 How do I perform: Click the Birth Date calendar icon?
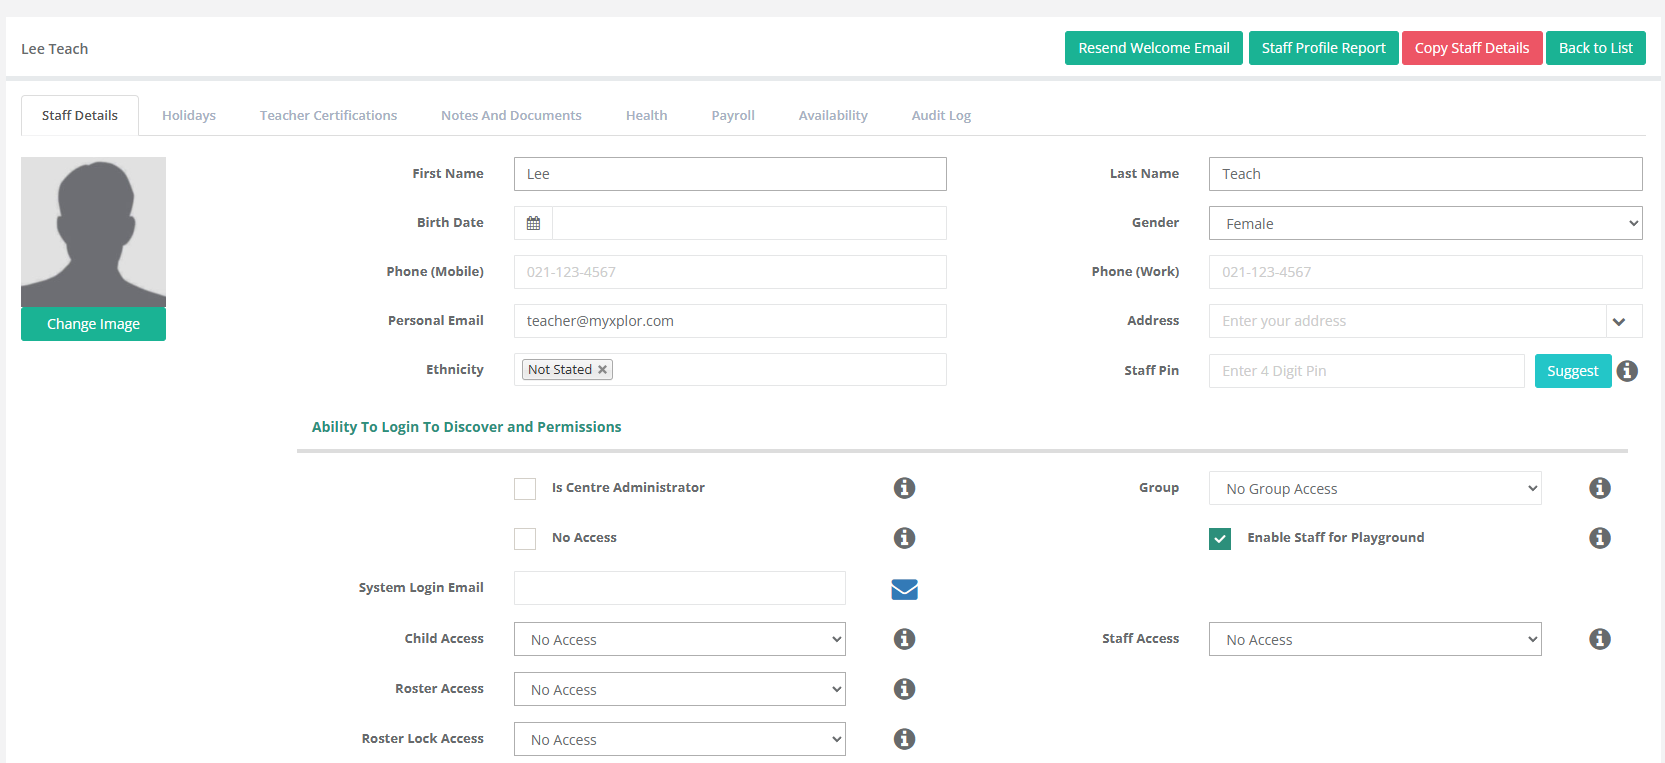click(533, 223)
